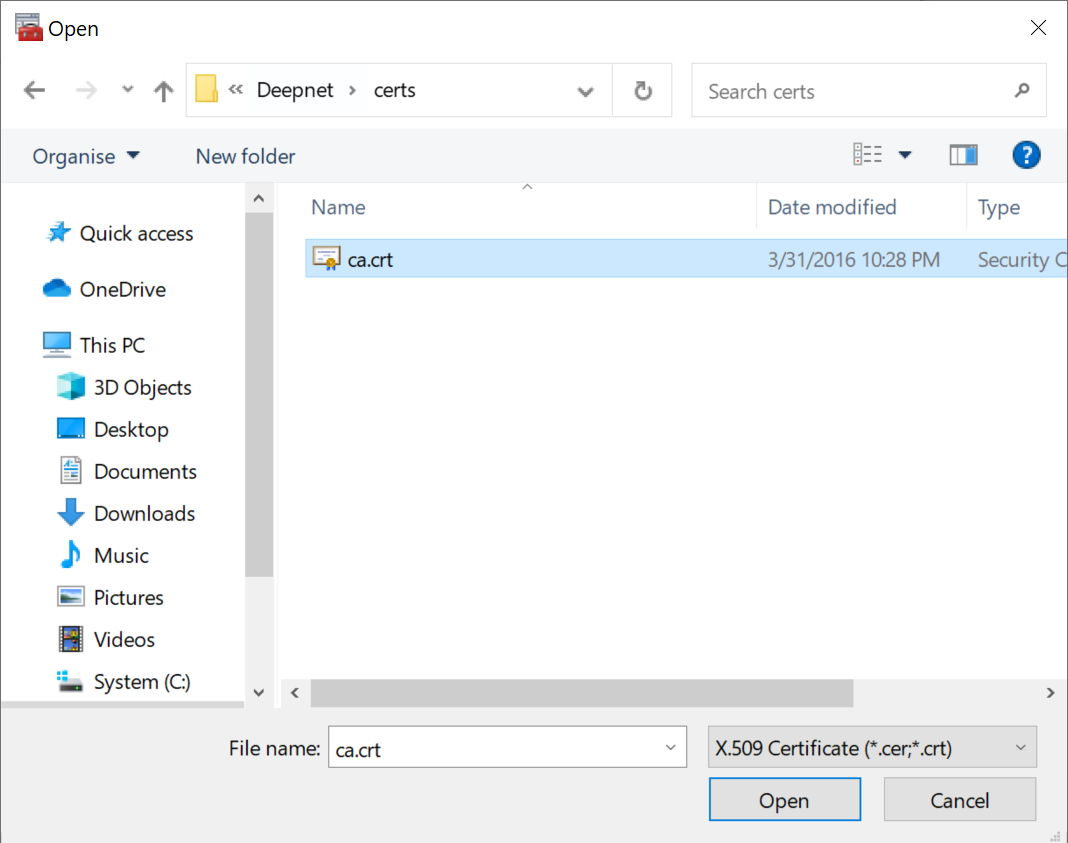1068x843 pixels.
Task: Toggle the preview pane icon
Action: pyautogui.click(x=963, y=155)
